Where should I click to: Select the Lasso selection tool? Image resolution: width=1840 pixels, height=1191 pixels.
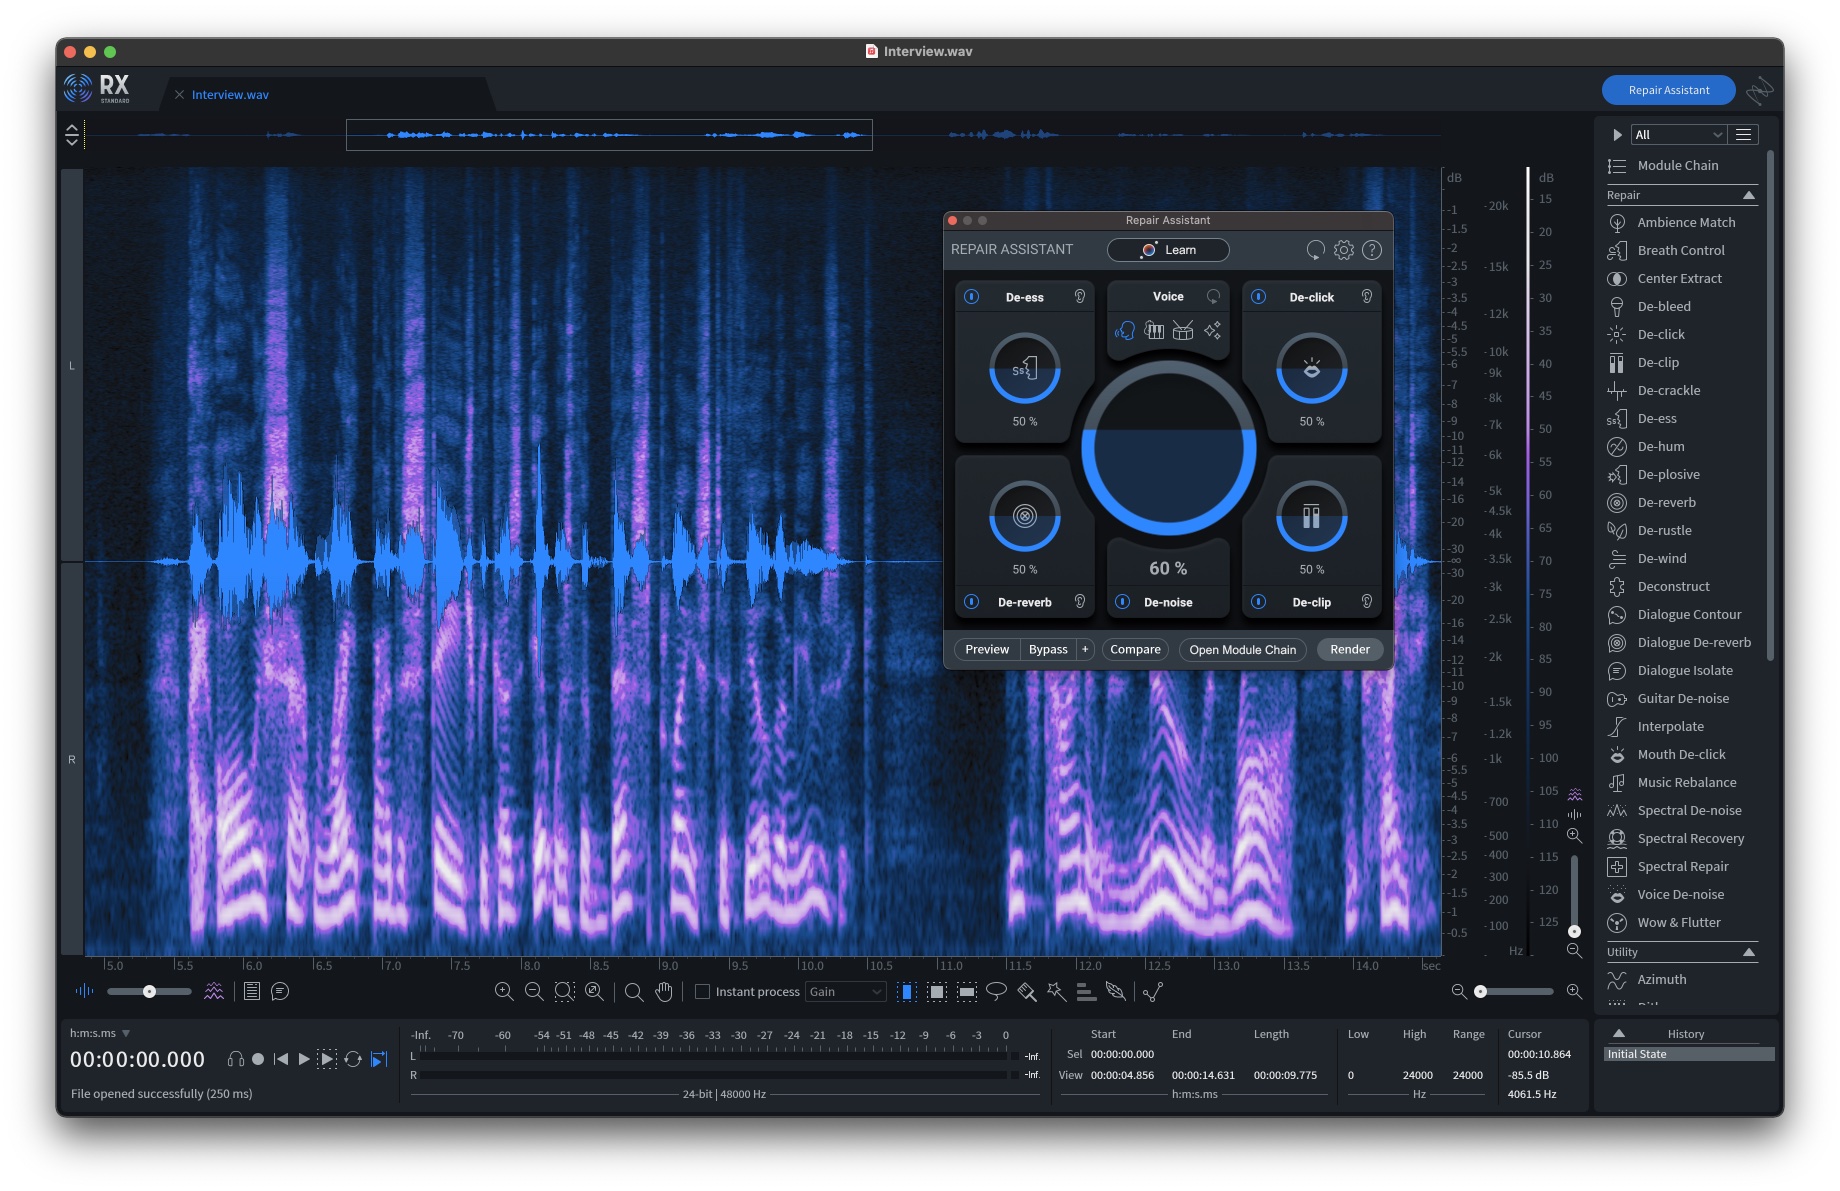[996, 991]
